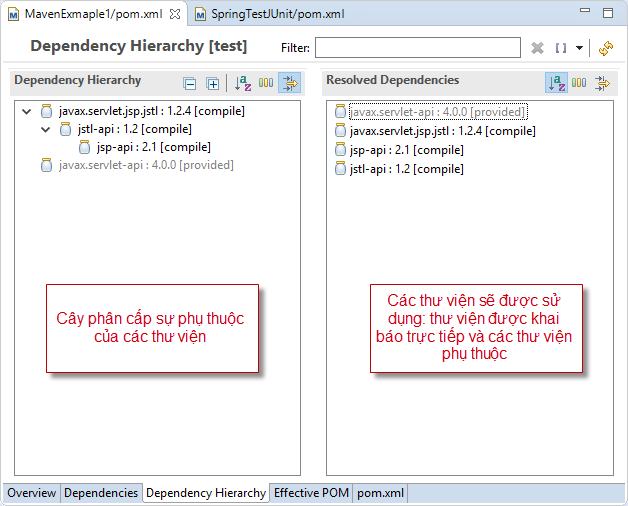Toggle sort alphabetically in Resolved Dependencies
Viewport: 628px width, 506px height.
point(556,83)
